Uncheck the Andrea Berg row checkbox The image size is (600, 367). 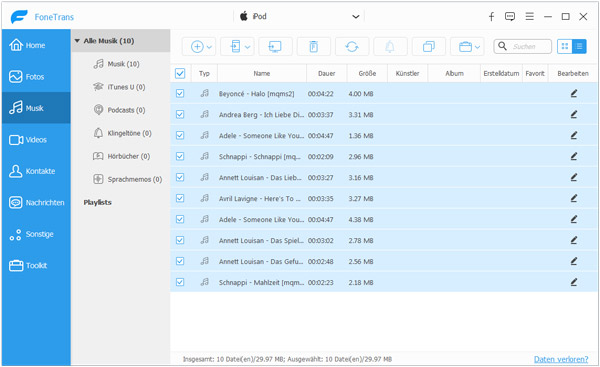pyautogui.click(x=180, y=114)
